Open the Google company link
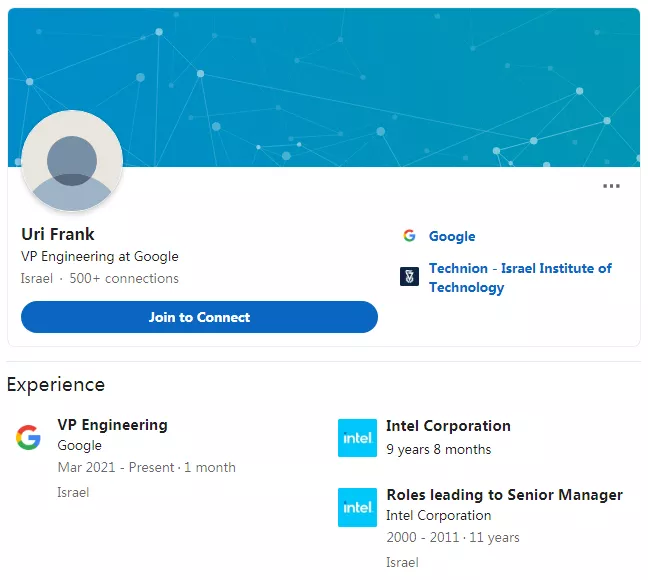Image resolution: width=648 pixels, height=580 pixels. coord(452,236)
